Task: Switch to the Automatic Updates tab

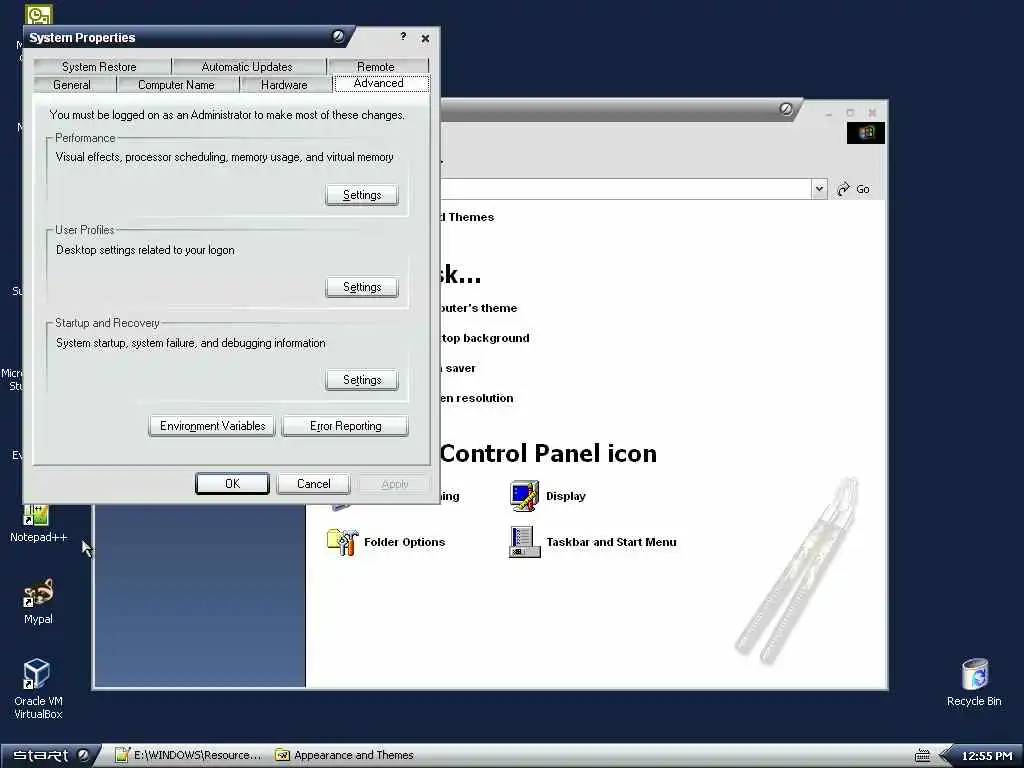Action: (247, 67)
